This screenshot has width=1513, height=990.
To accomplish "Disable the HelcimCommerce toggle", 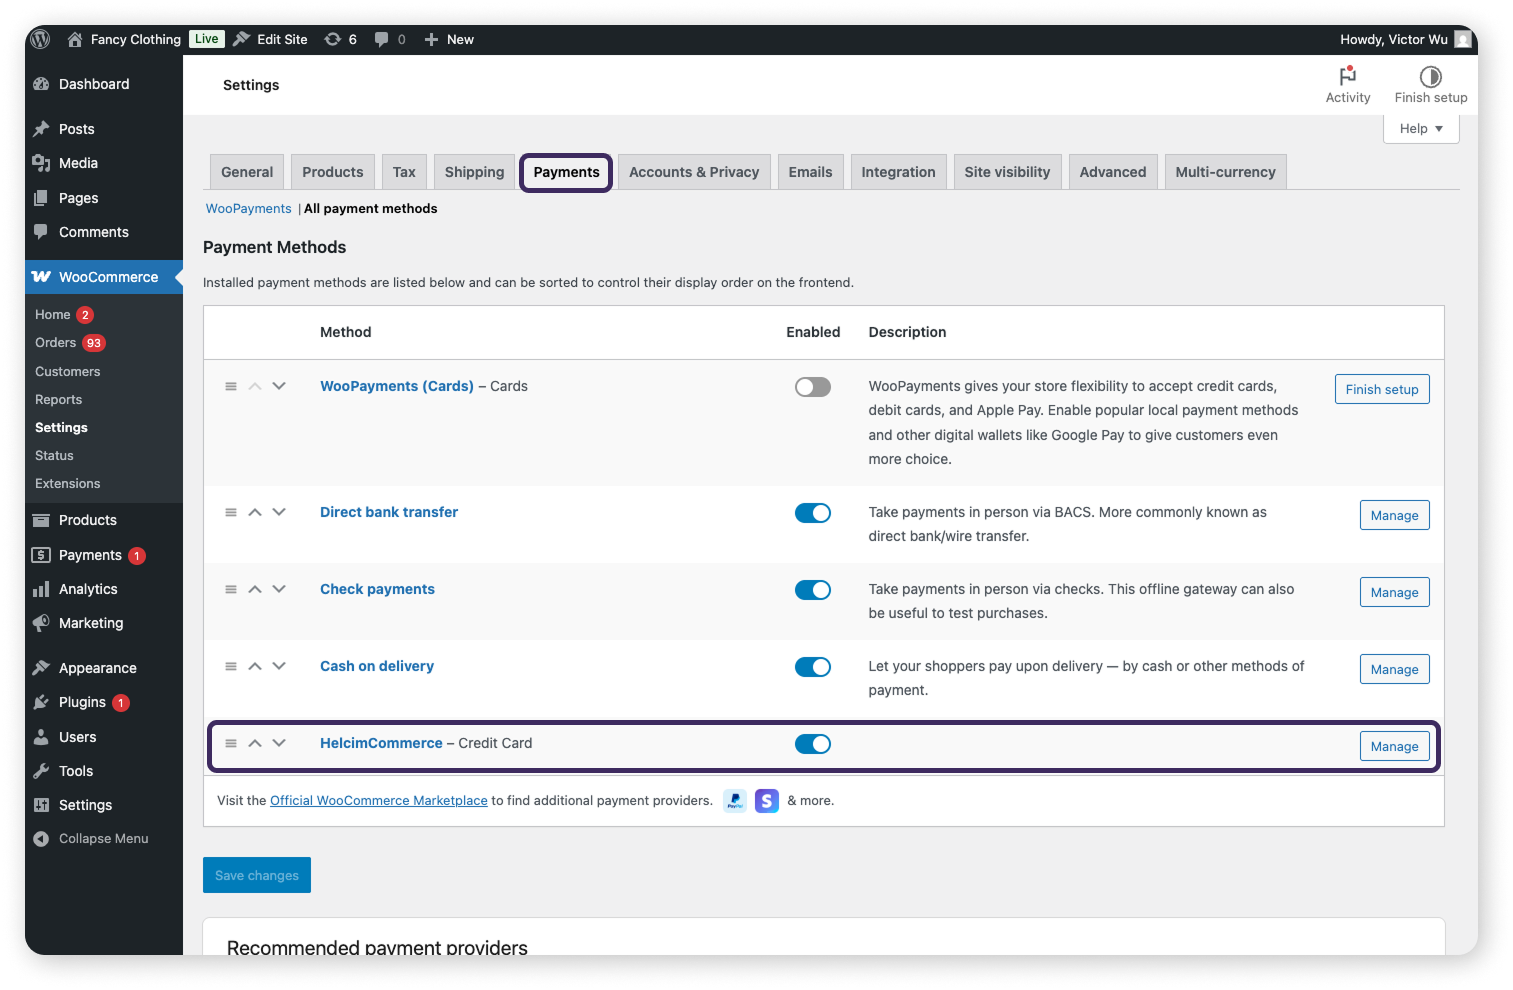I will 813,744.
